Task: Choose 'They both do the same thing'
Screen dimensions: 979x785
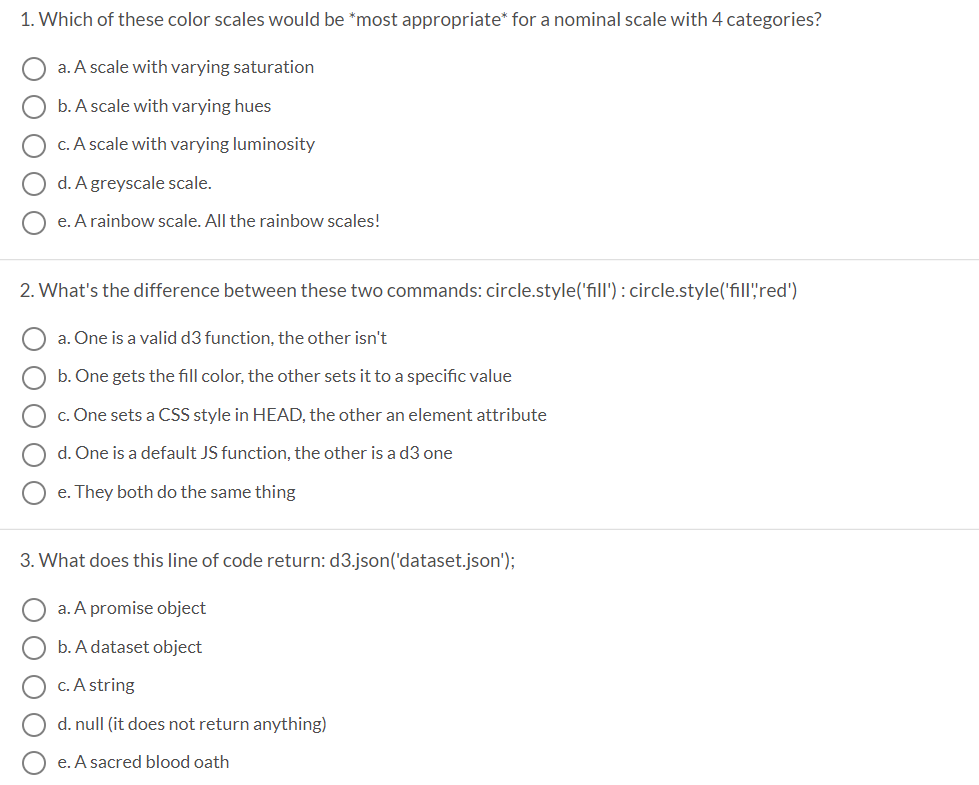Action: [x=34, y=493]
